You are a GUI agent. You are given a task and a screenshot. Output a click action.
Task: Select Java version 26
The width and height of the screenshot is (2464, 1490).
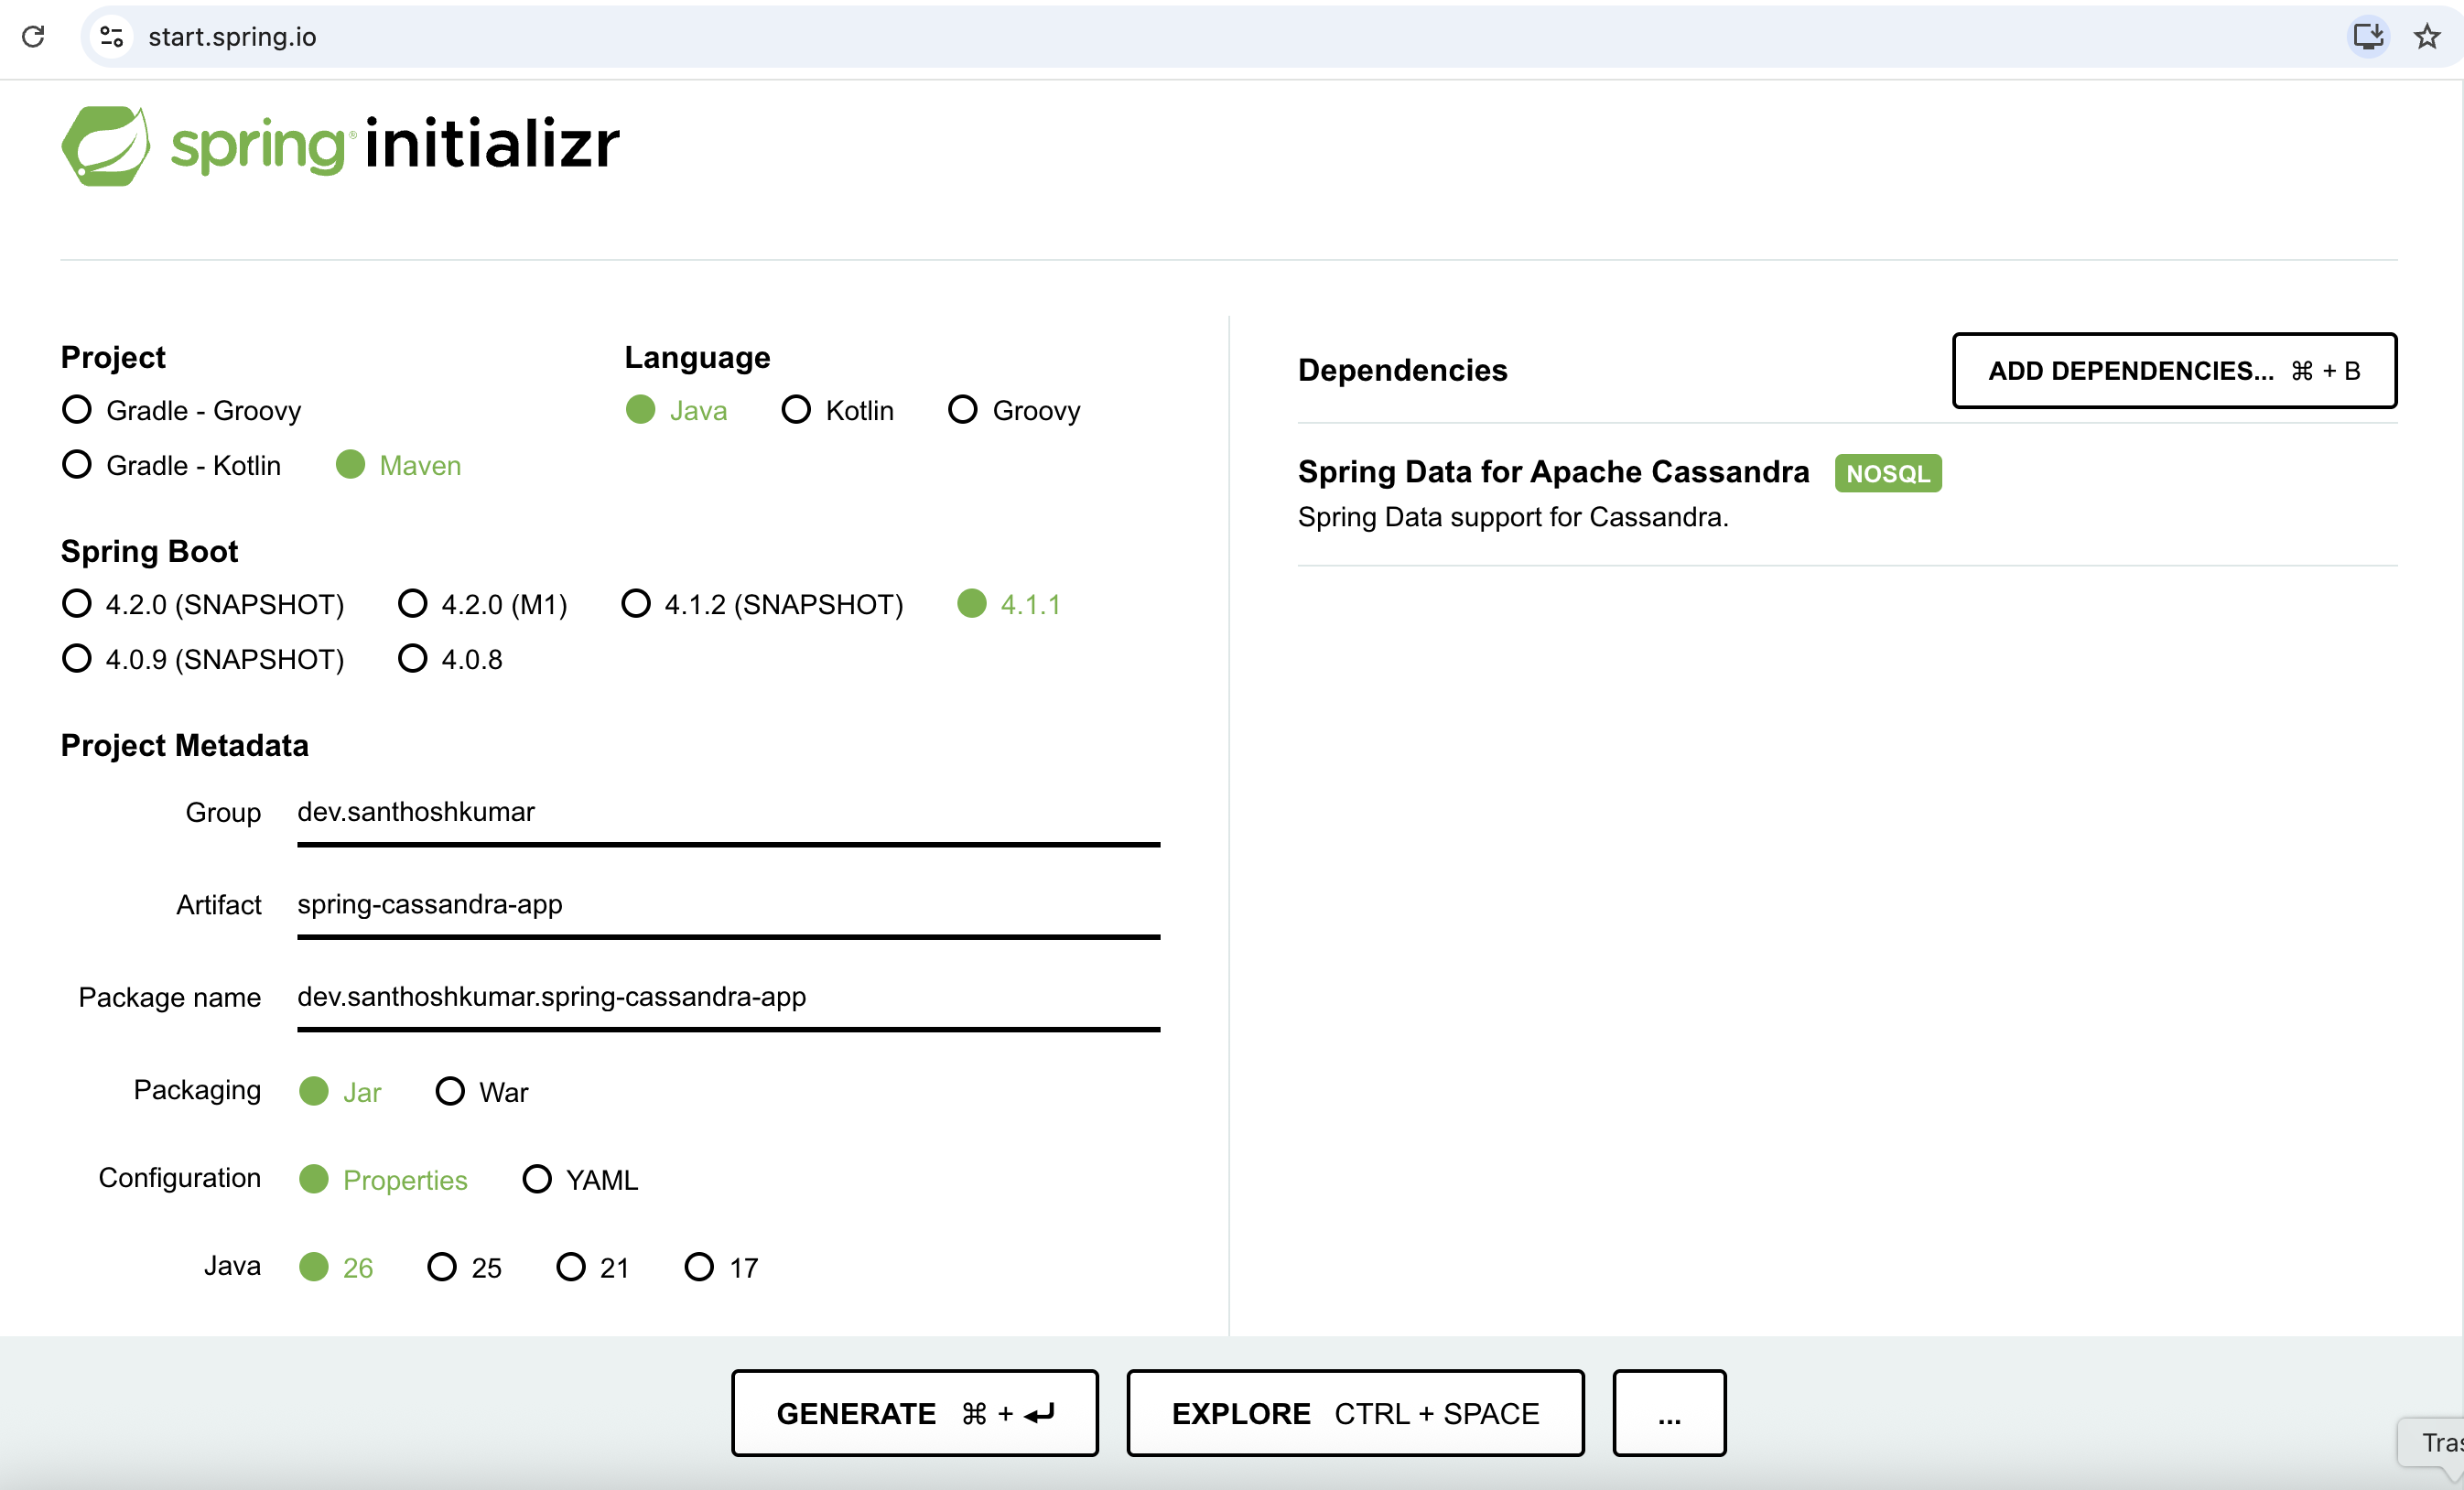point(337,1267)
